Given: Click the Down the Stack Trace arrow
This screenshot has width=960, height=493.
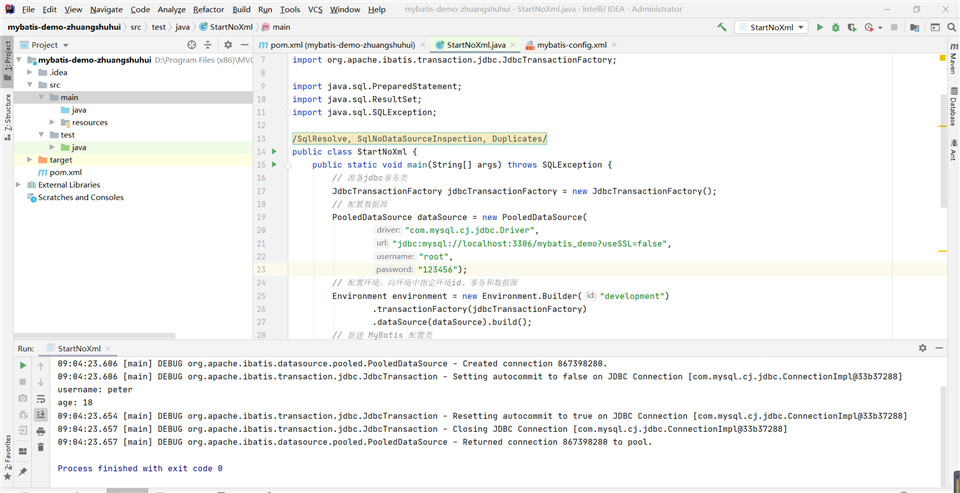Looking at the screenshot, I should click(x=40, y=382).
